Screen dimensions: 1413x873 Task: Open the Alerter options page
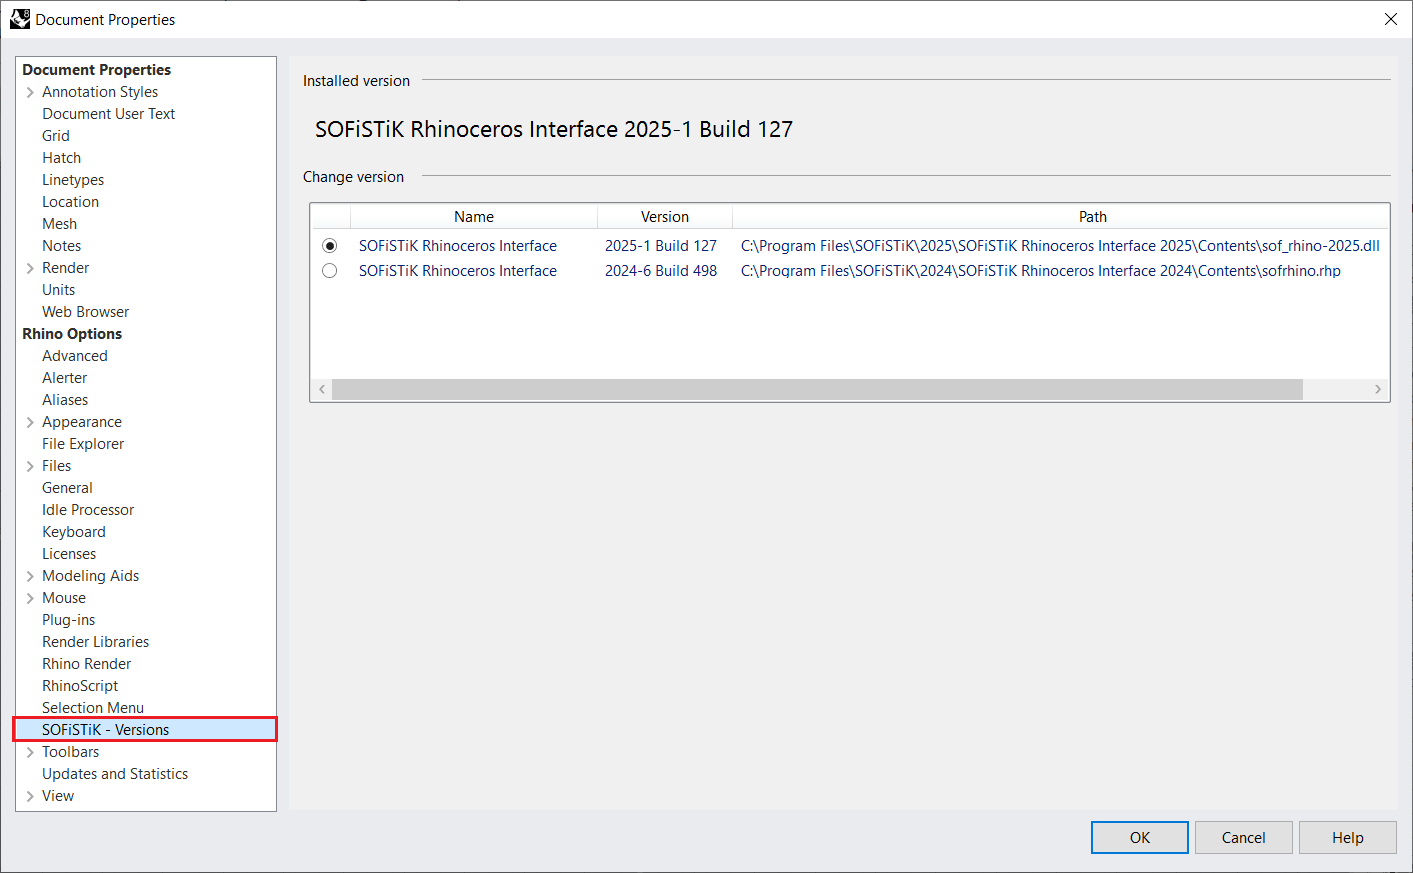pos(65,378)
